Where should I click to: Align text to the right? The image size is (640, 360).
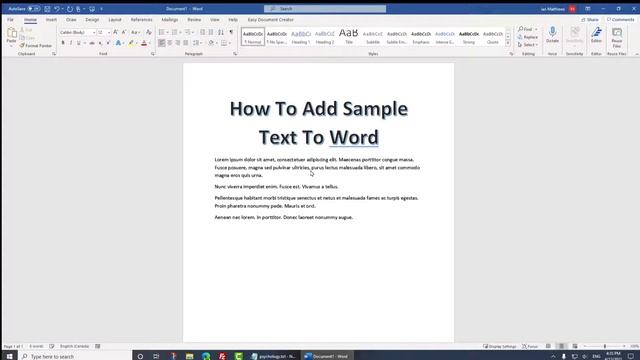point(178,43)
